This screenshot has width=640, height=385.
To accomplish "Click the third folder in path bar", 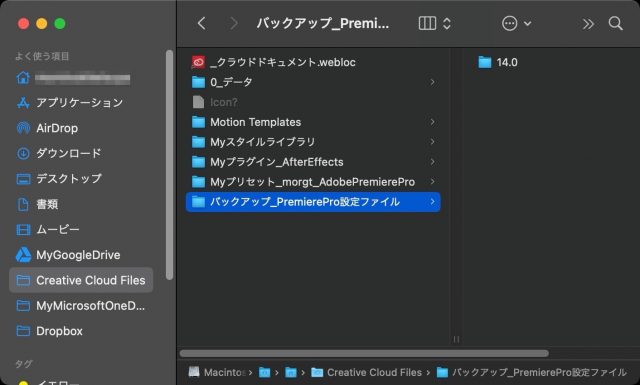I will (291, 372).
